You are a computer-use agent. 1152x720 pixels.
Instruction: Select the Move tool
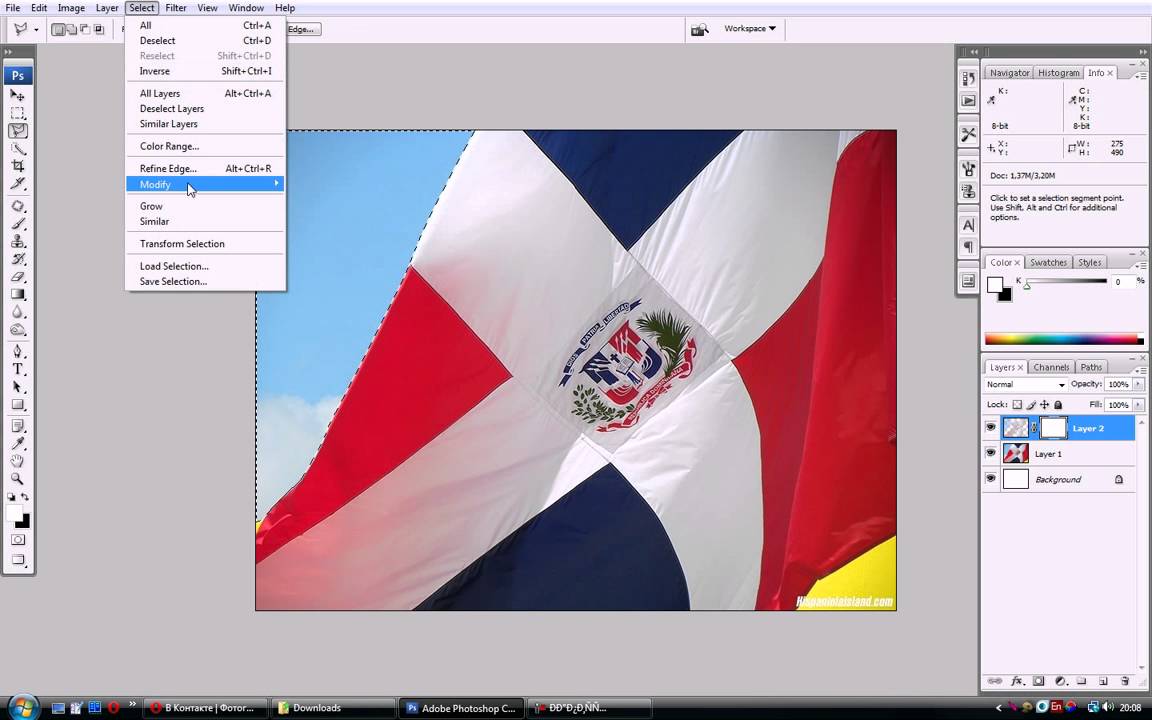point(18,95)
